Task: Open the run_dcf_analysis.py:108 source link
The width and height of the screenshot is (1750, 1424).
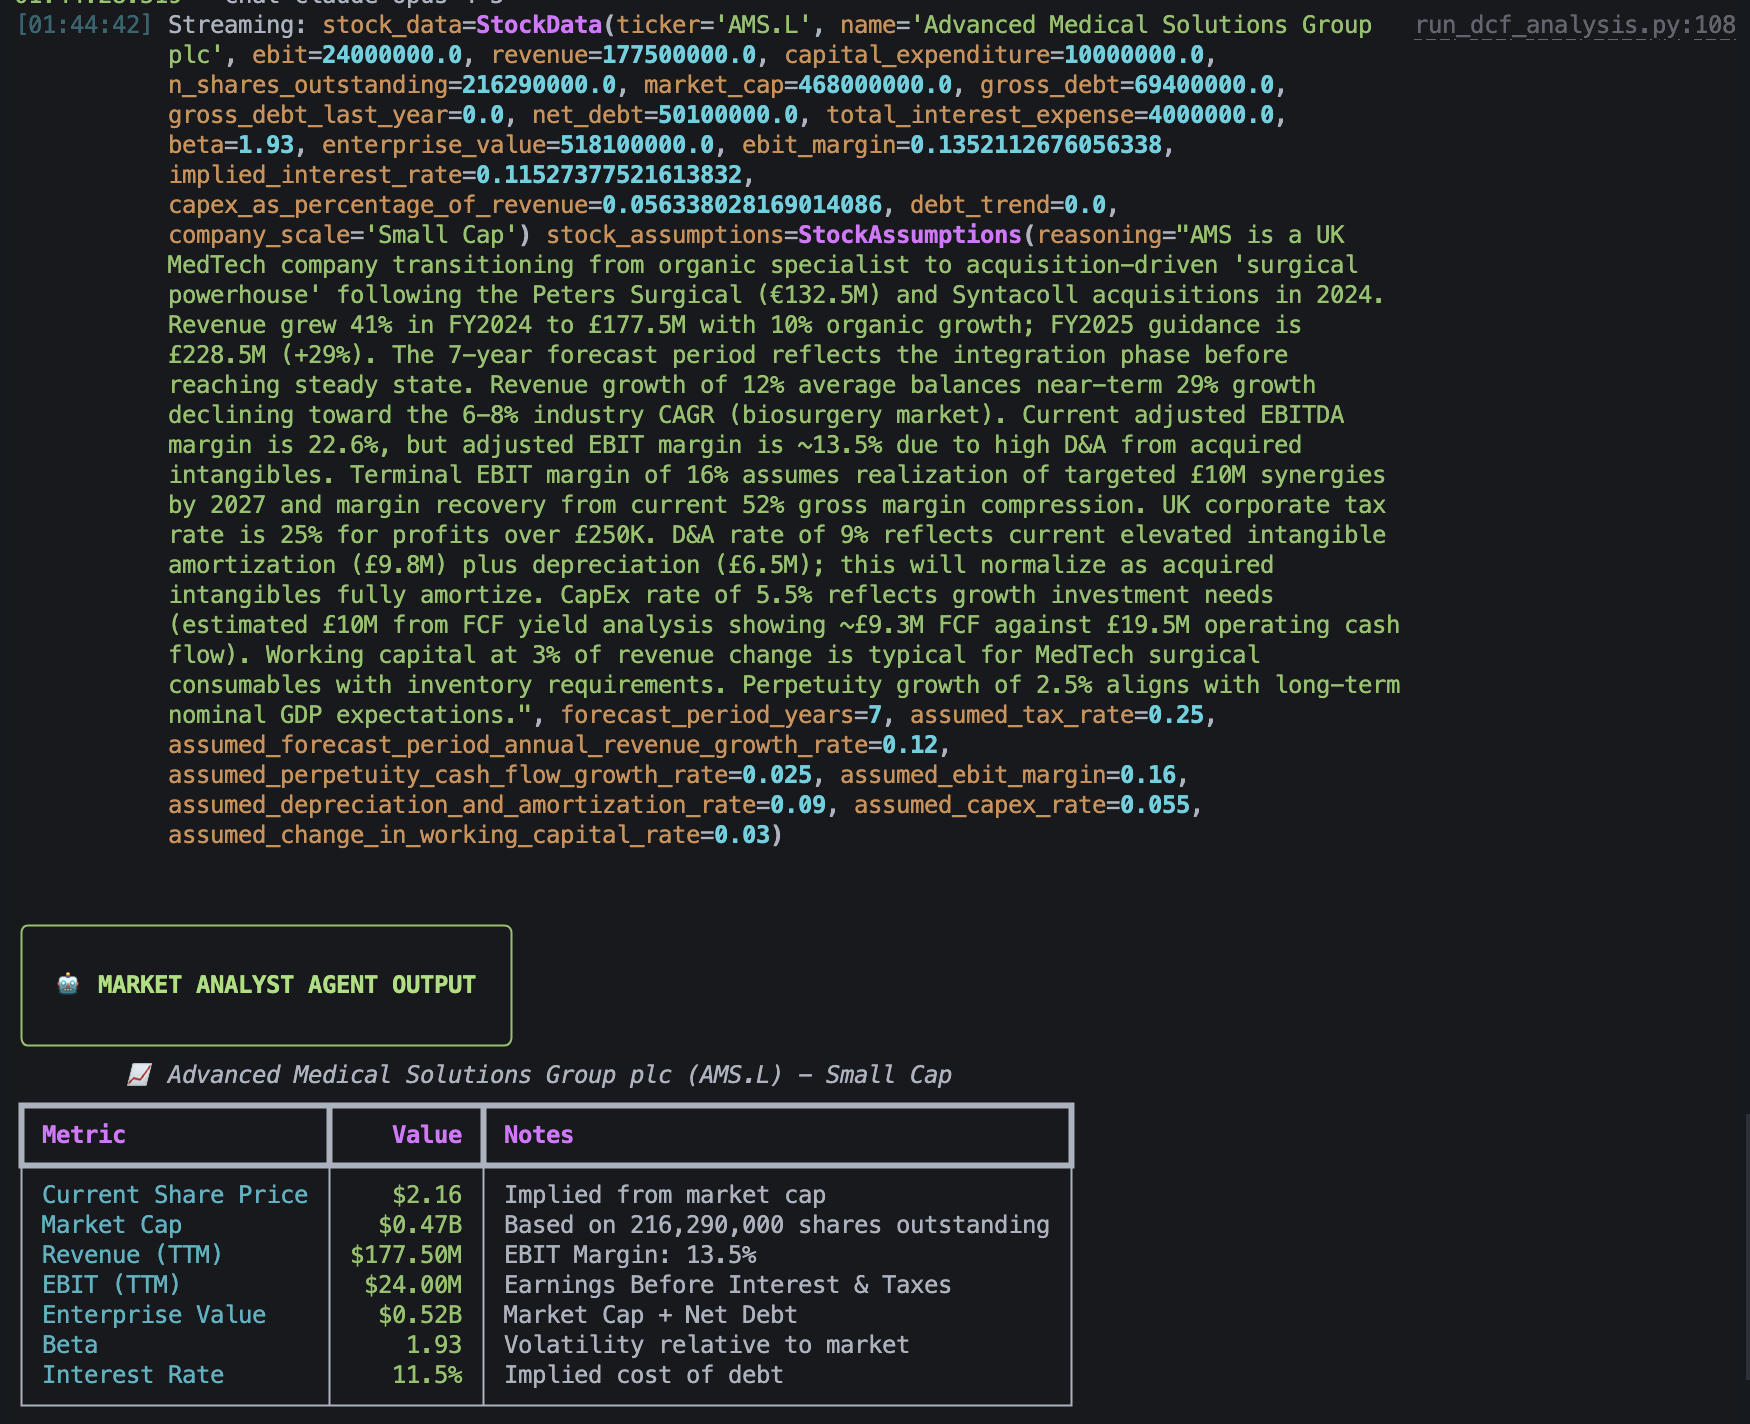Action: point(1575,25)
